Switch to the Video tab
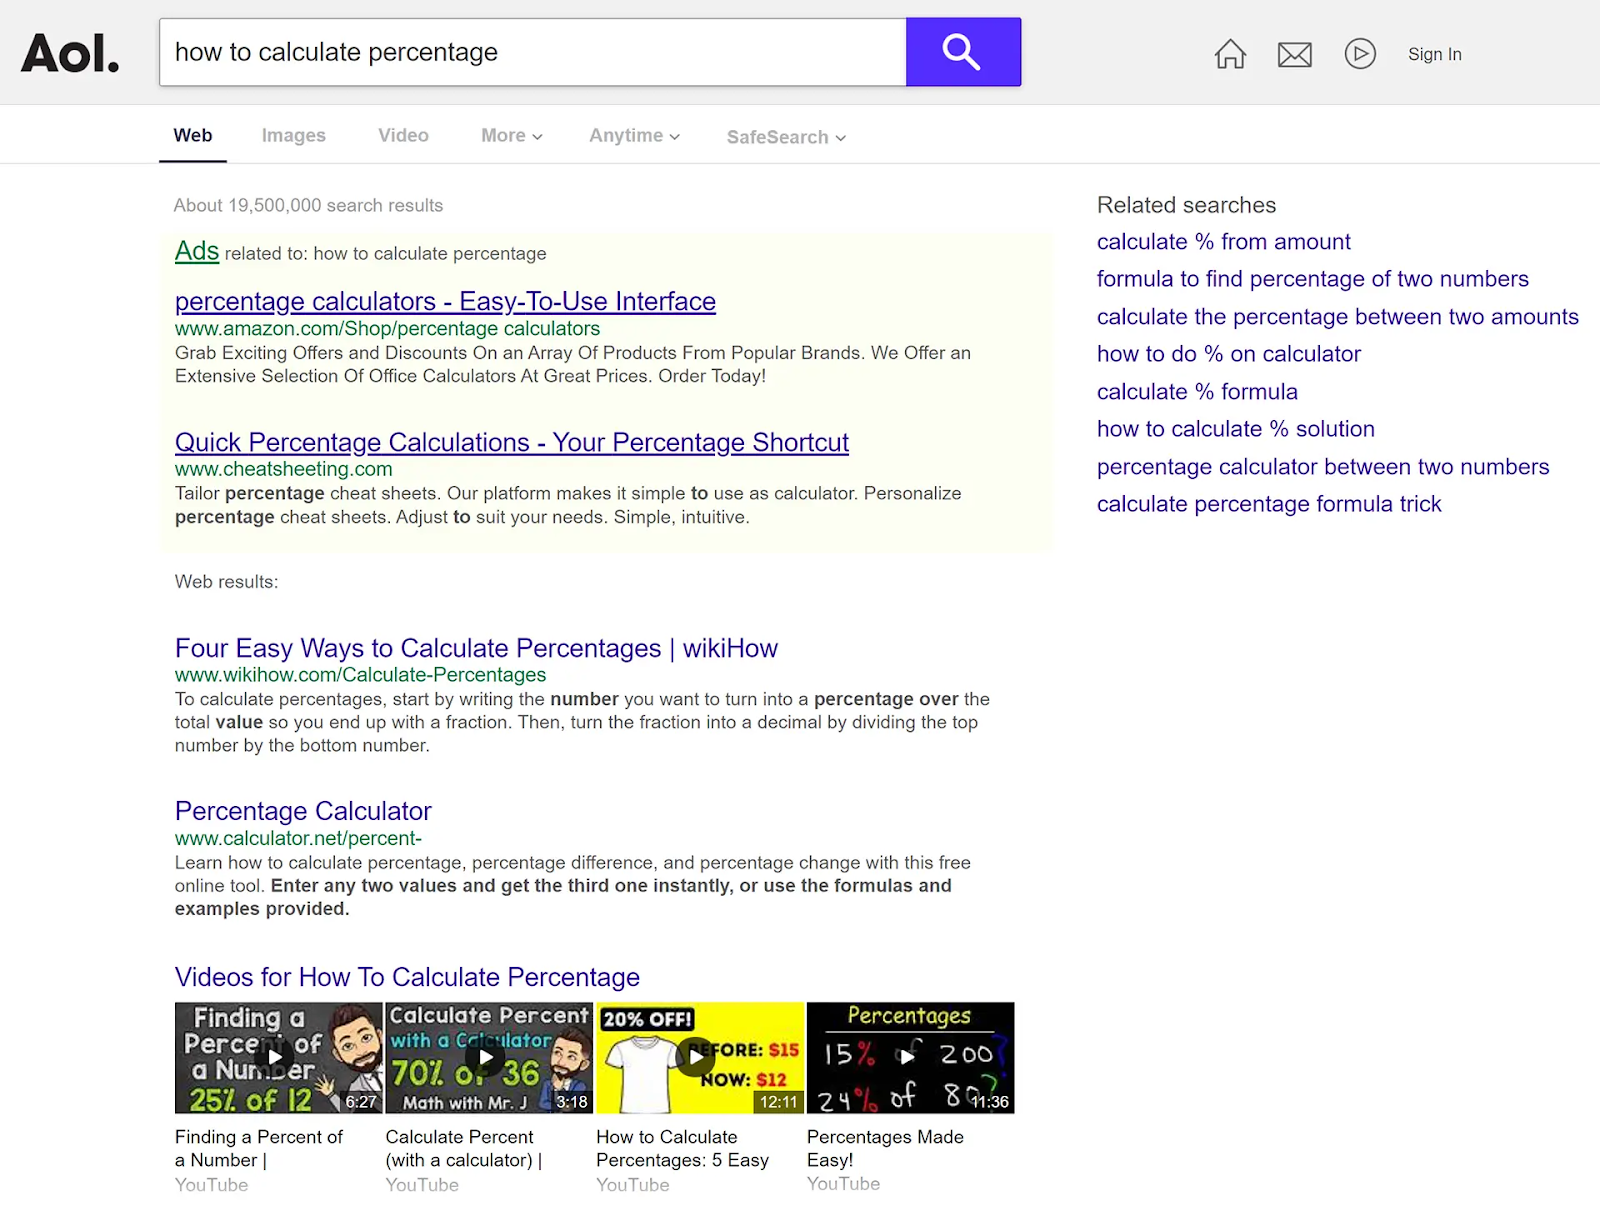Screen dimensions: 1600x1226 403,136
